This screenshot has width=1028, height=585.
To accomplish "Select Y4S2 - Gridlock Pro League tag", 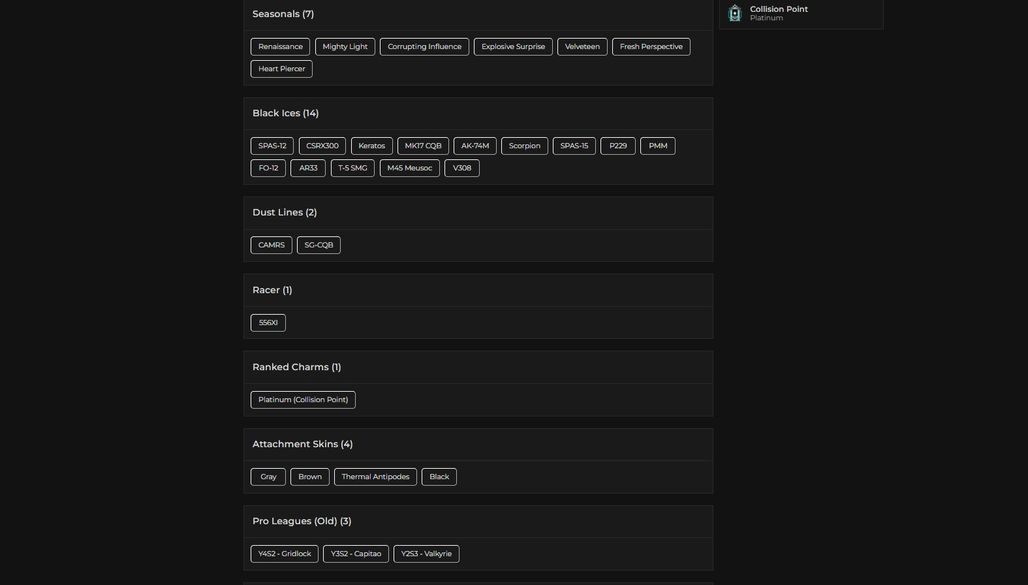I will point(285,554).
